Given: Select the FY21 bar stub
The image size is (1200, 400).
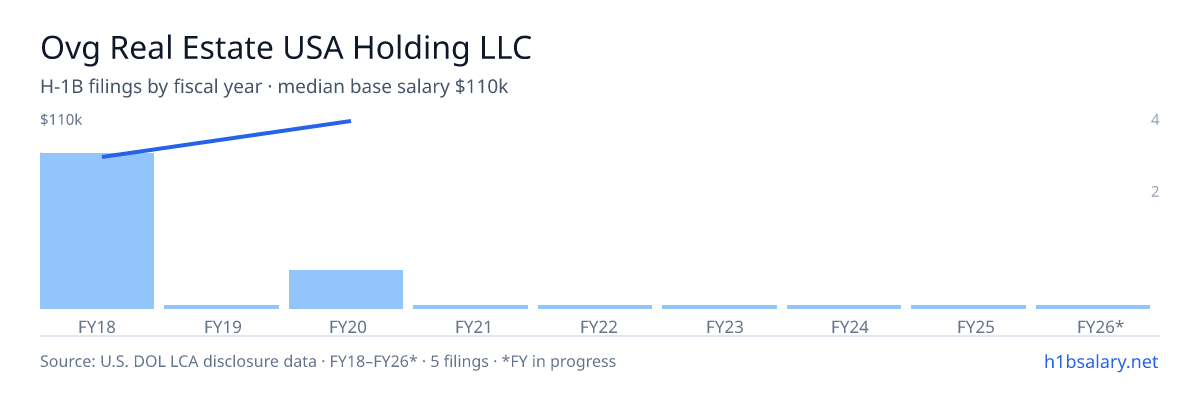Looking at the screenshot, I should tap(470, 307).
